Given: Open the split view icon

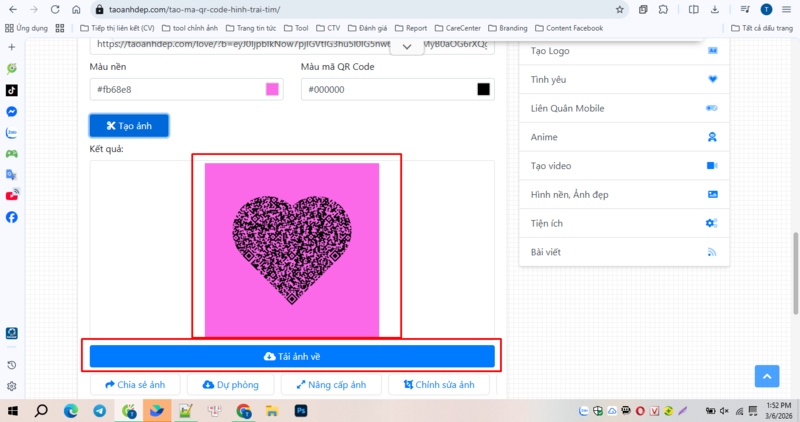Looking at the screenshot, I should 693,9.
